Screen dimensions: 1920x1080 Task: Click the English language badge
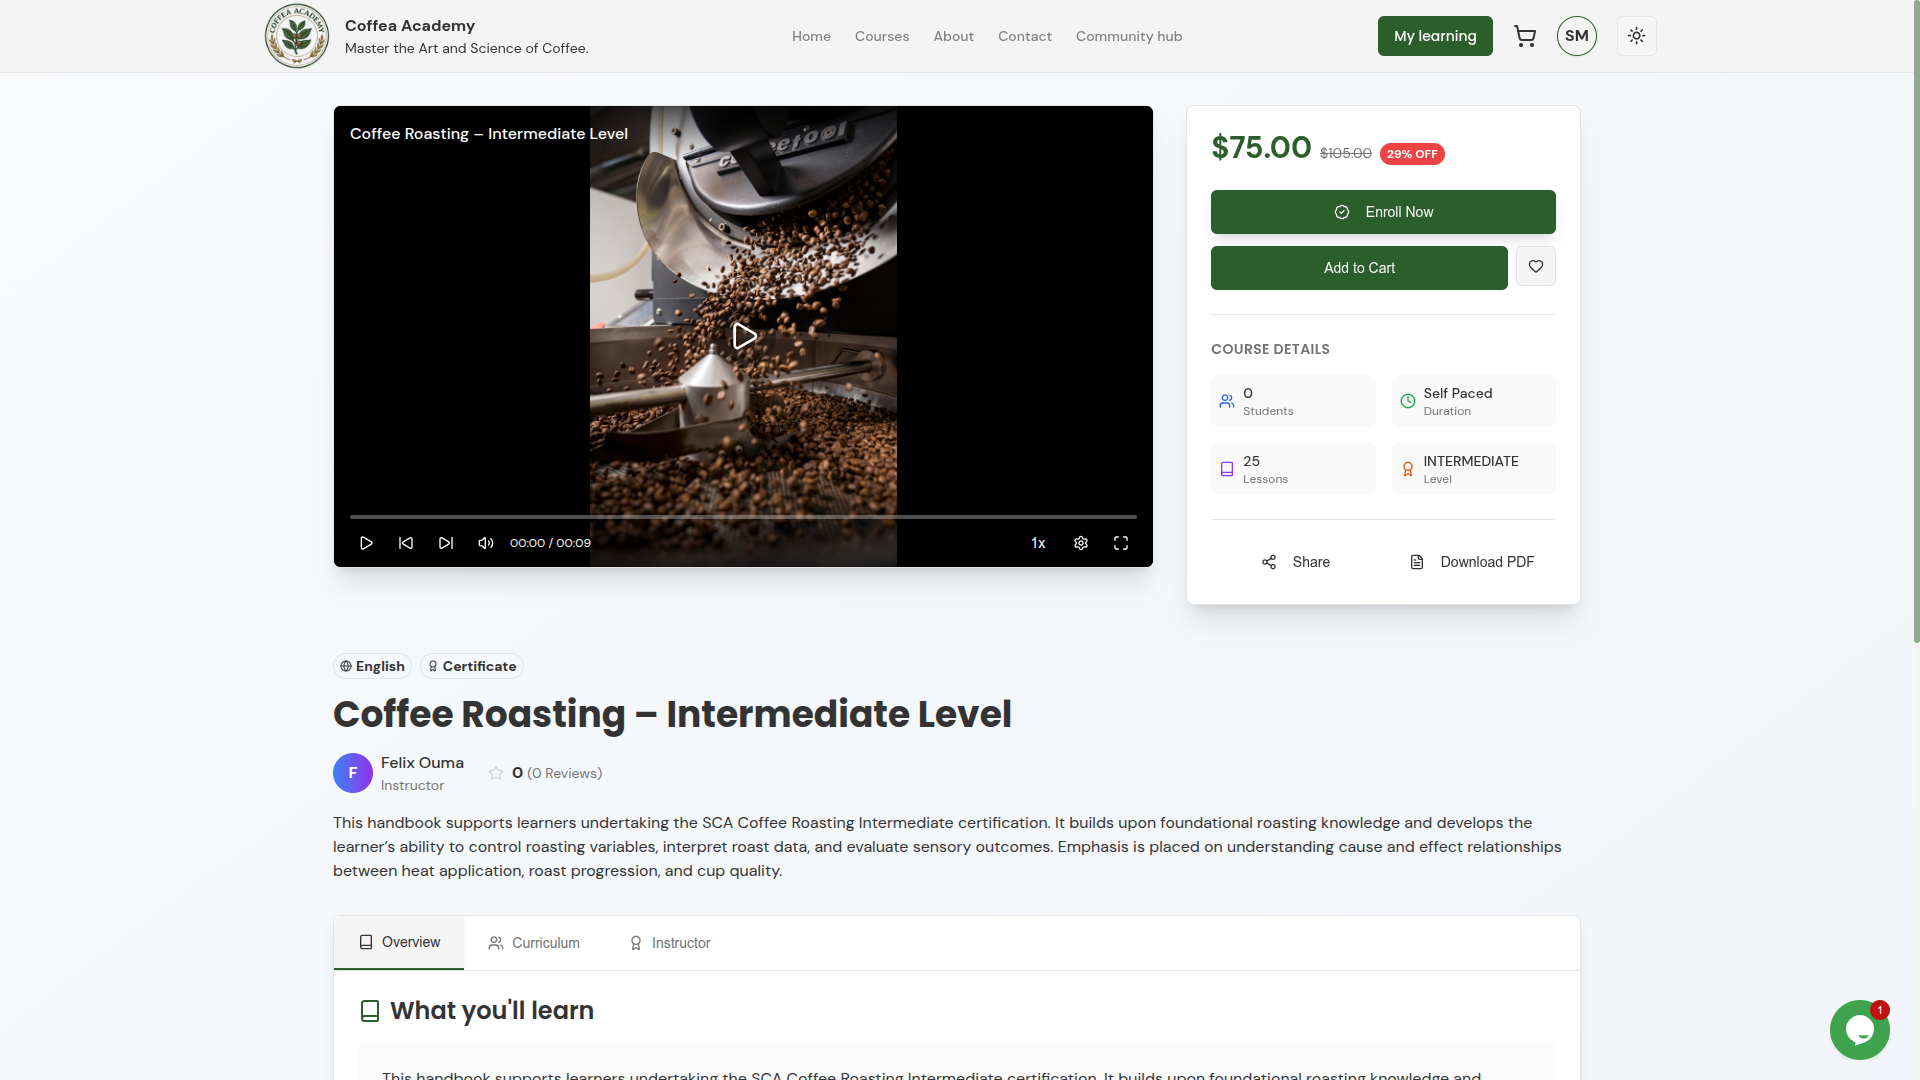tap(372, 666)
